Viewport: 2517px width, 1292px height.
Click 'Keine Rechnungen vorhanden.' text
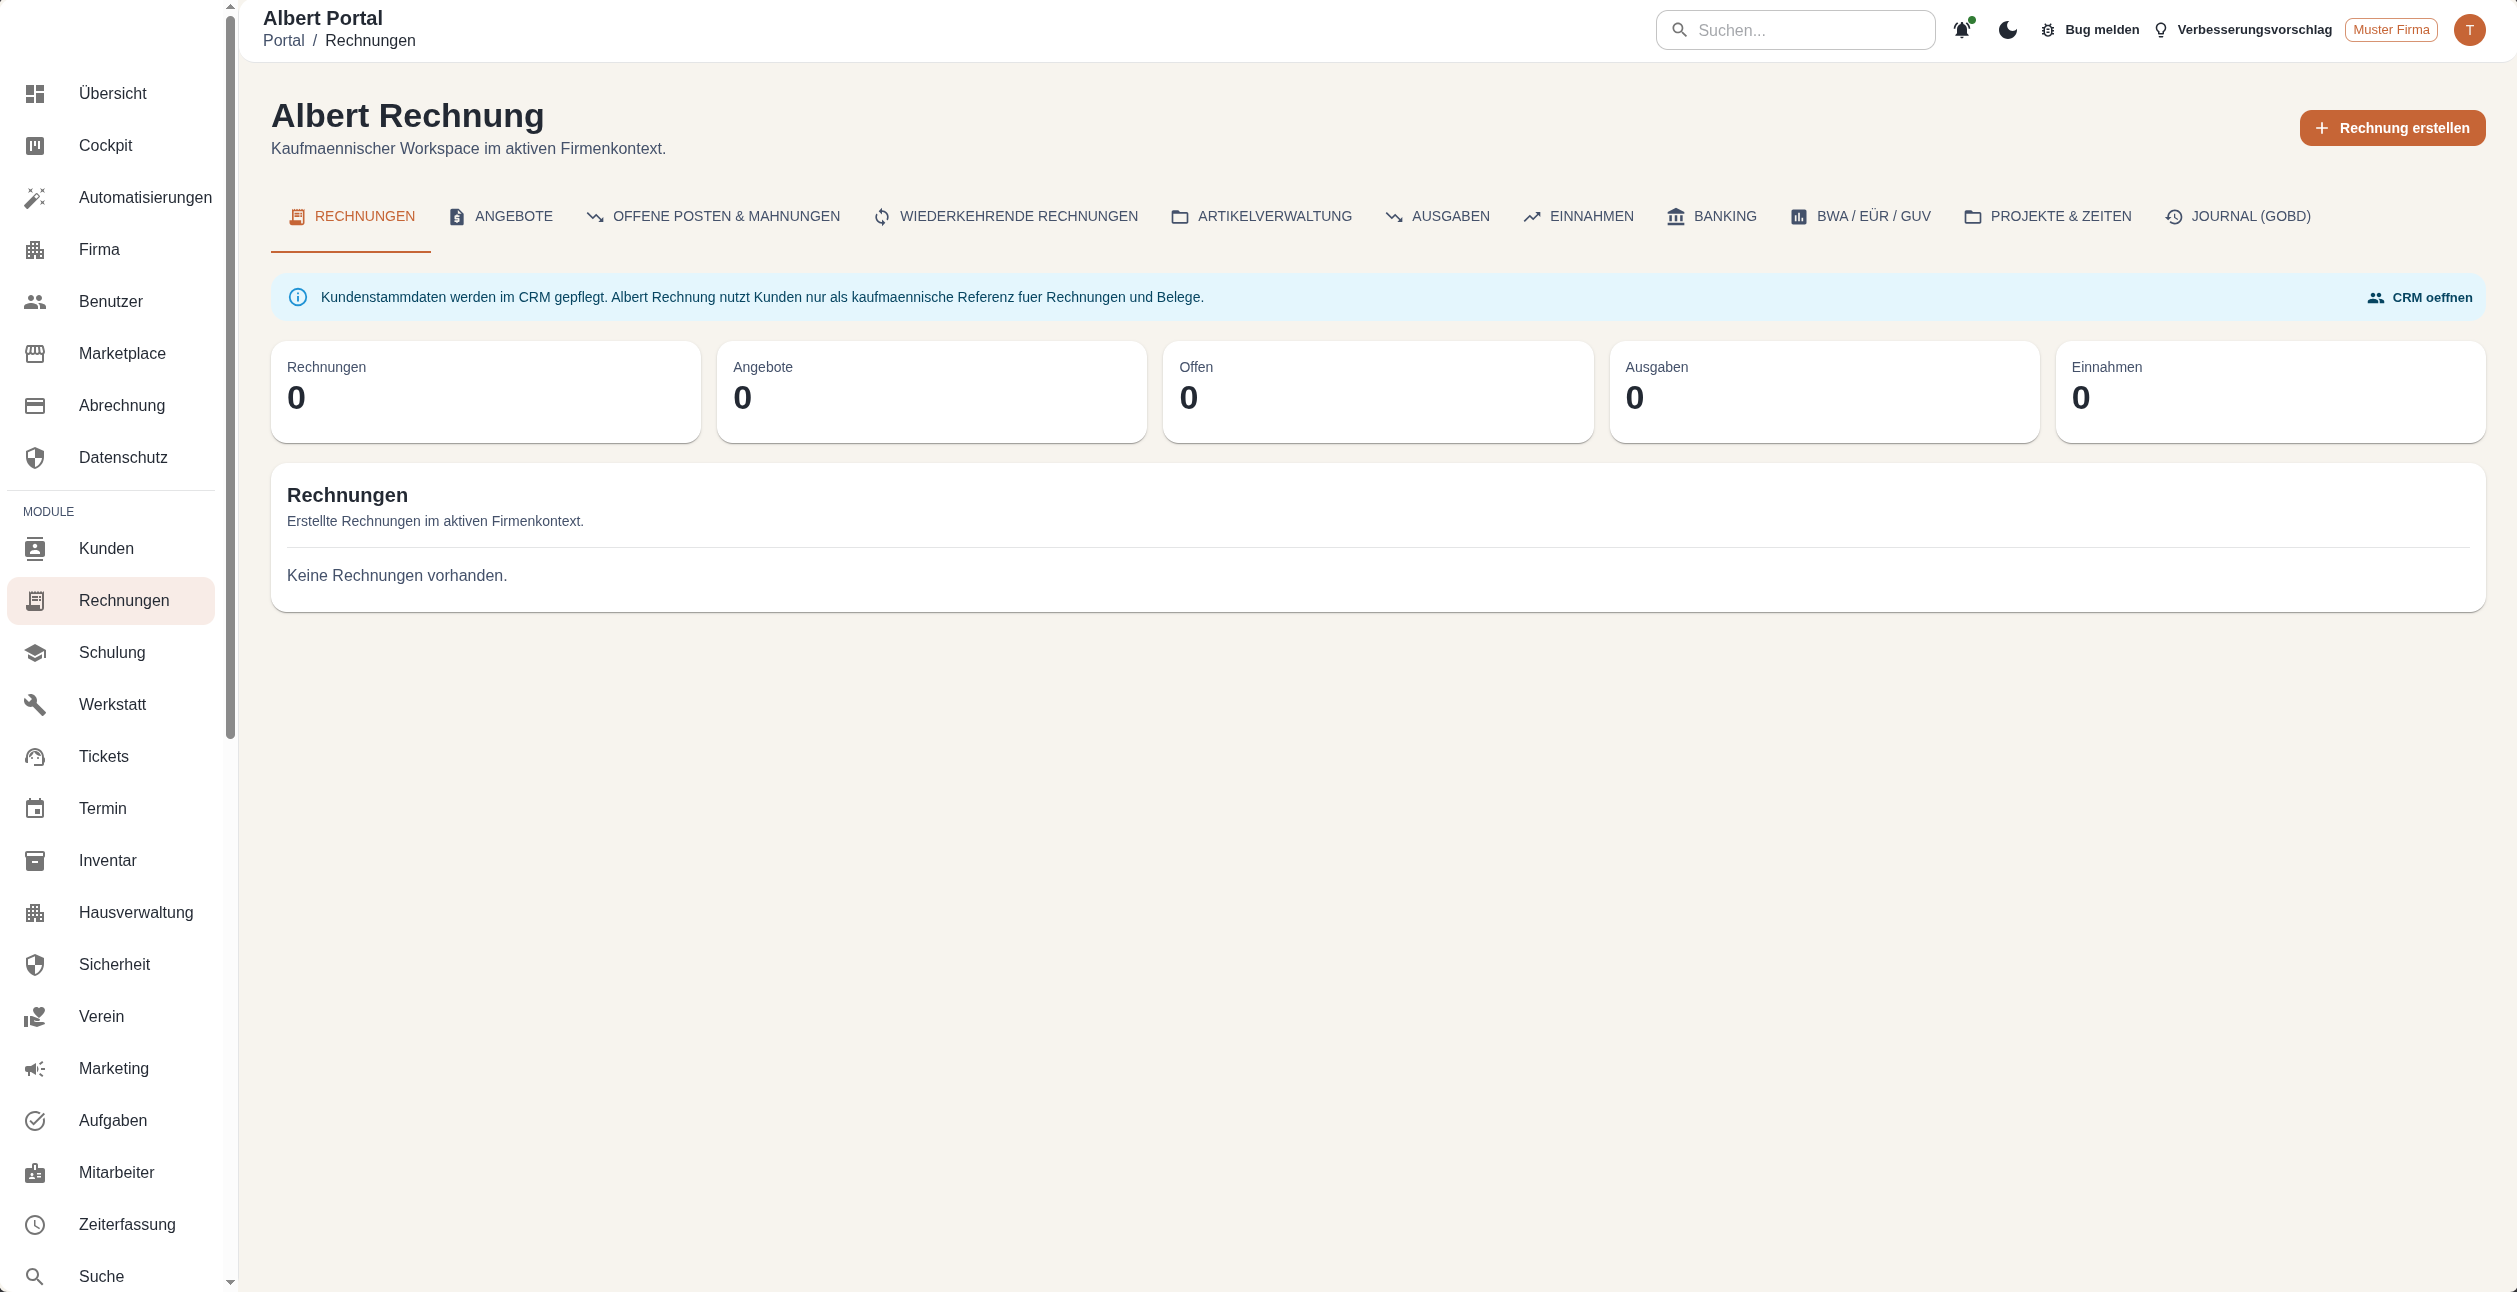pyautogui.click(x=397, y=576)
